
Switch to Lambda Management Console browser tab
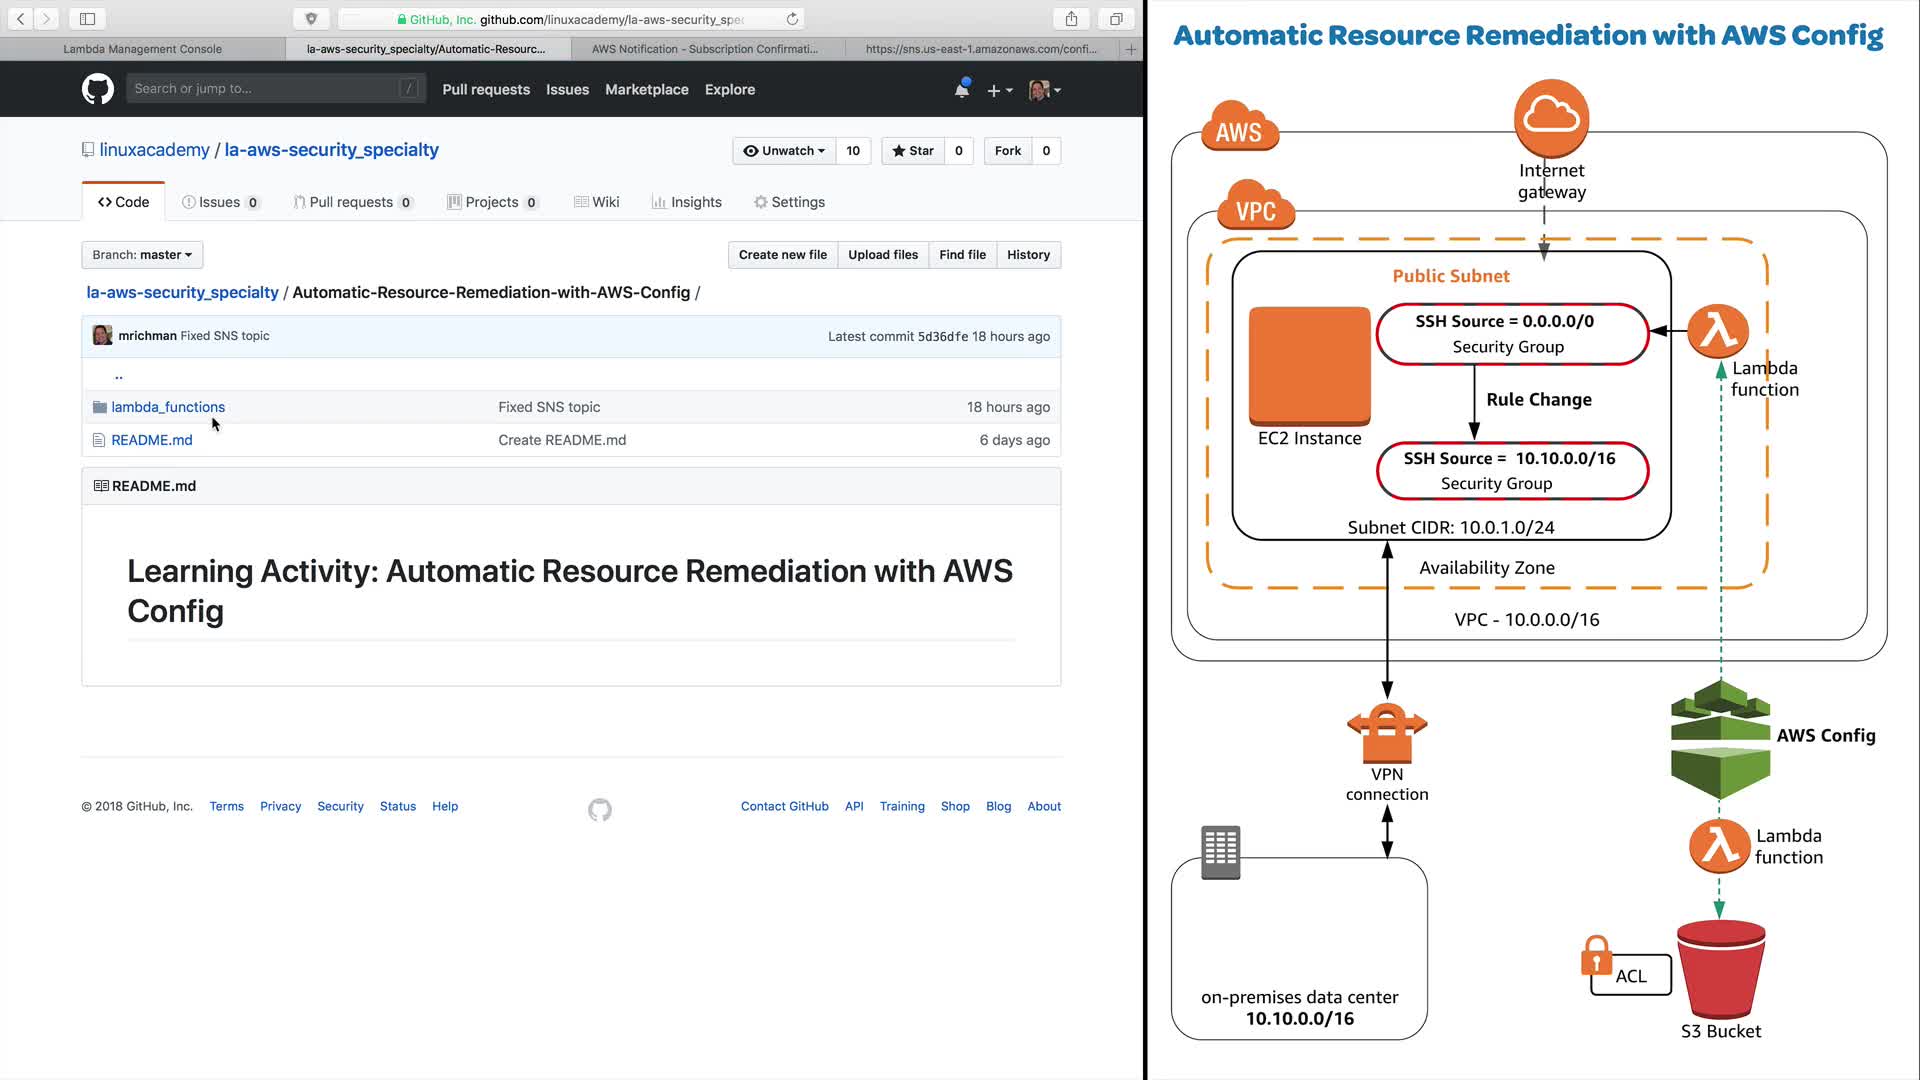(x=142, y=49)
